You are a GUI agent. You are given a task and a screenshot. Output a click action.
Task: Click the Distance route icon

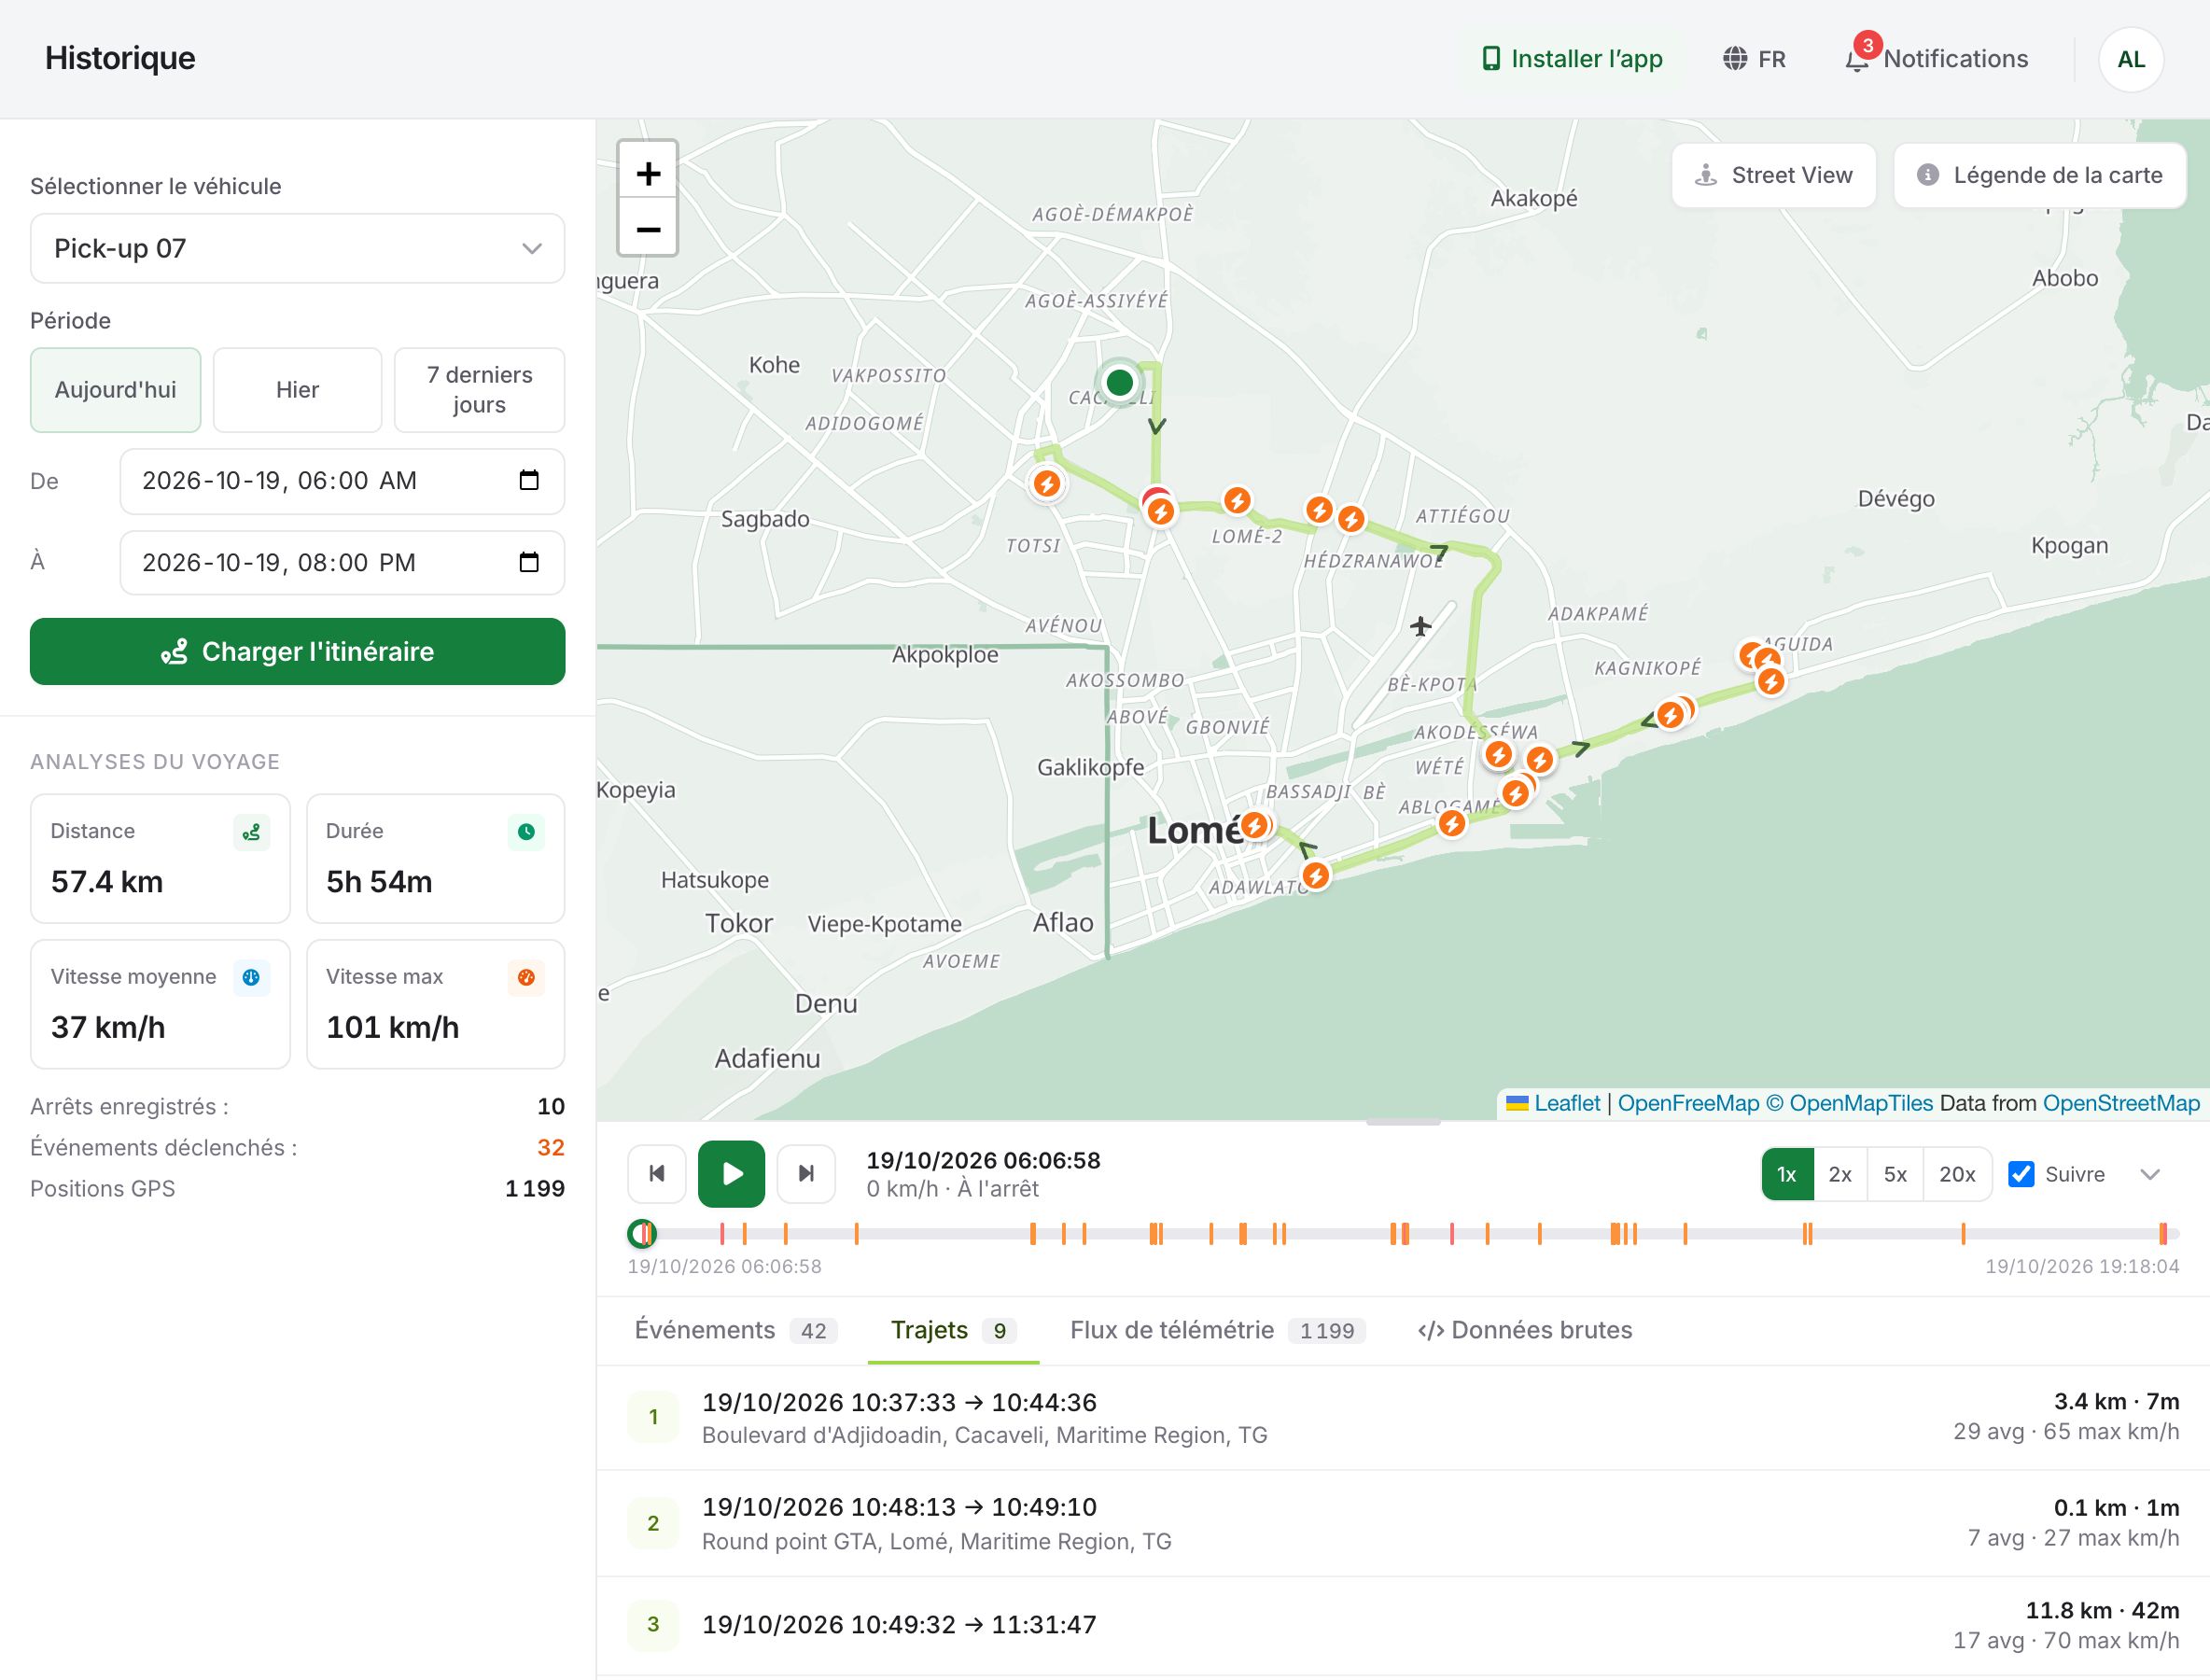tap(251, 832)
